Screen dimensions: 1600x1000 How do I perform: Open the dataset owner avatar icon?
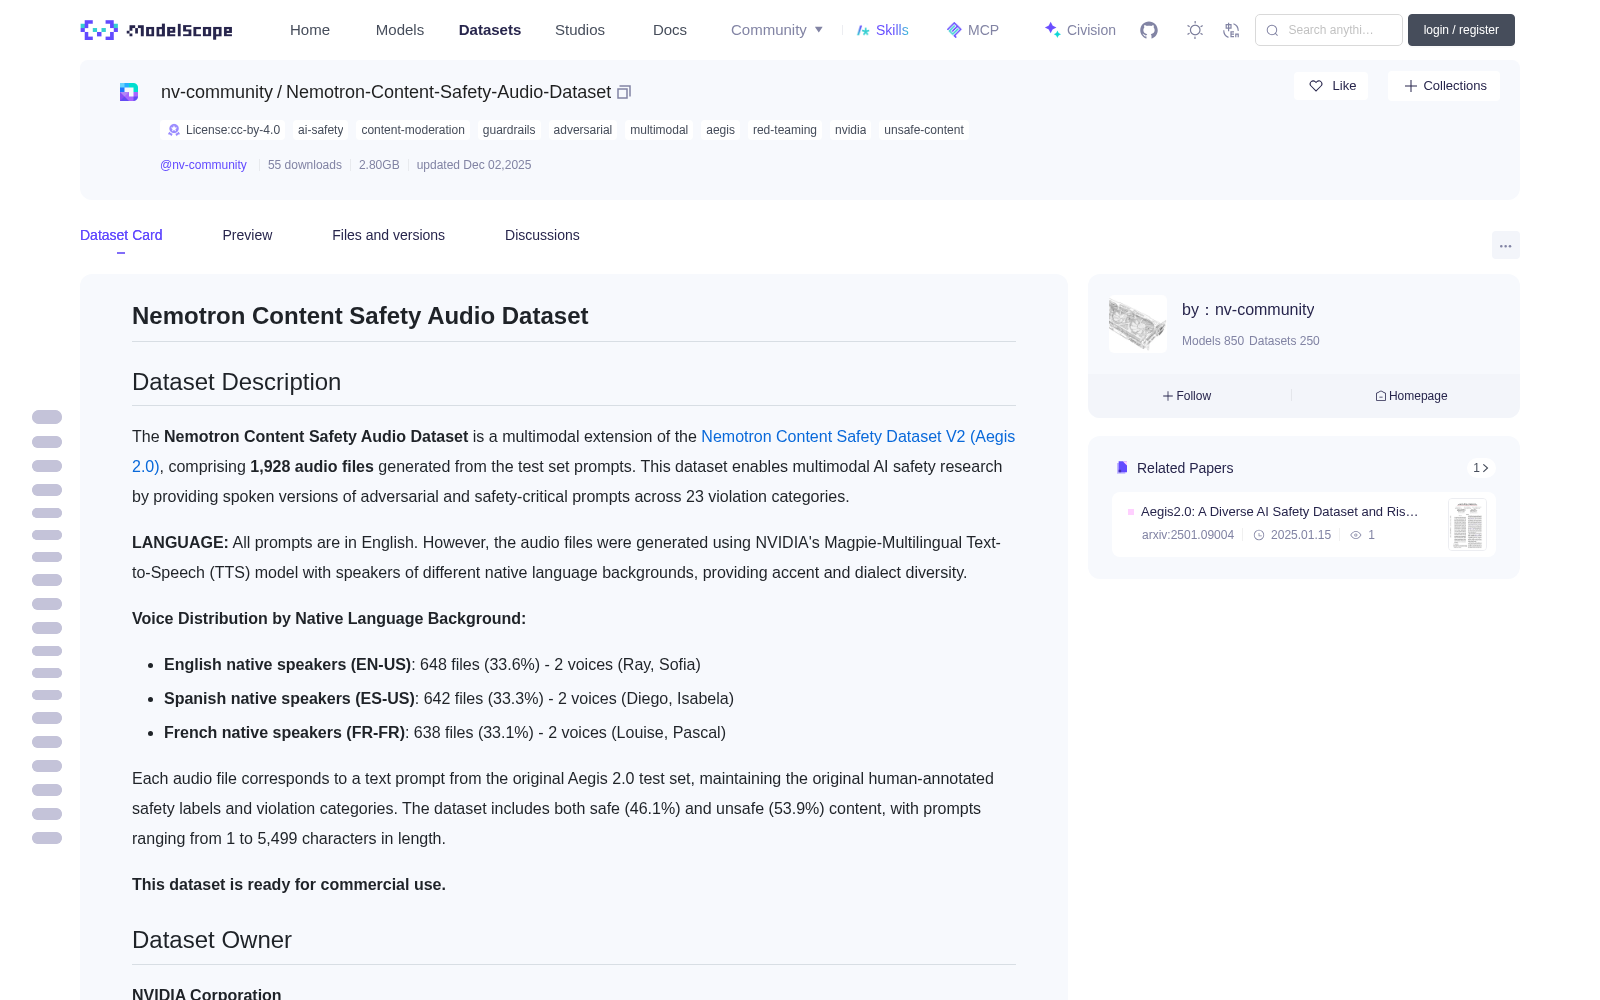pos(129,92)
